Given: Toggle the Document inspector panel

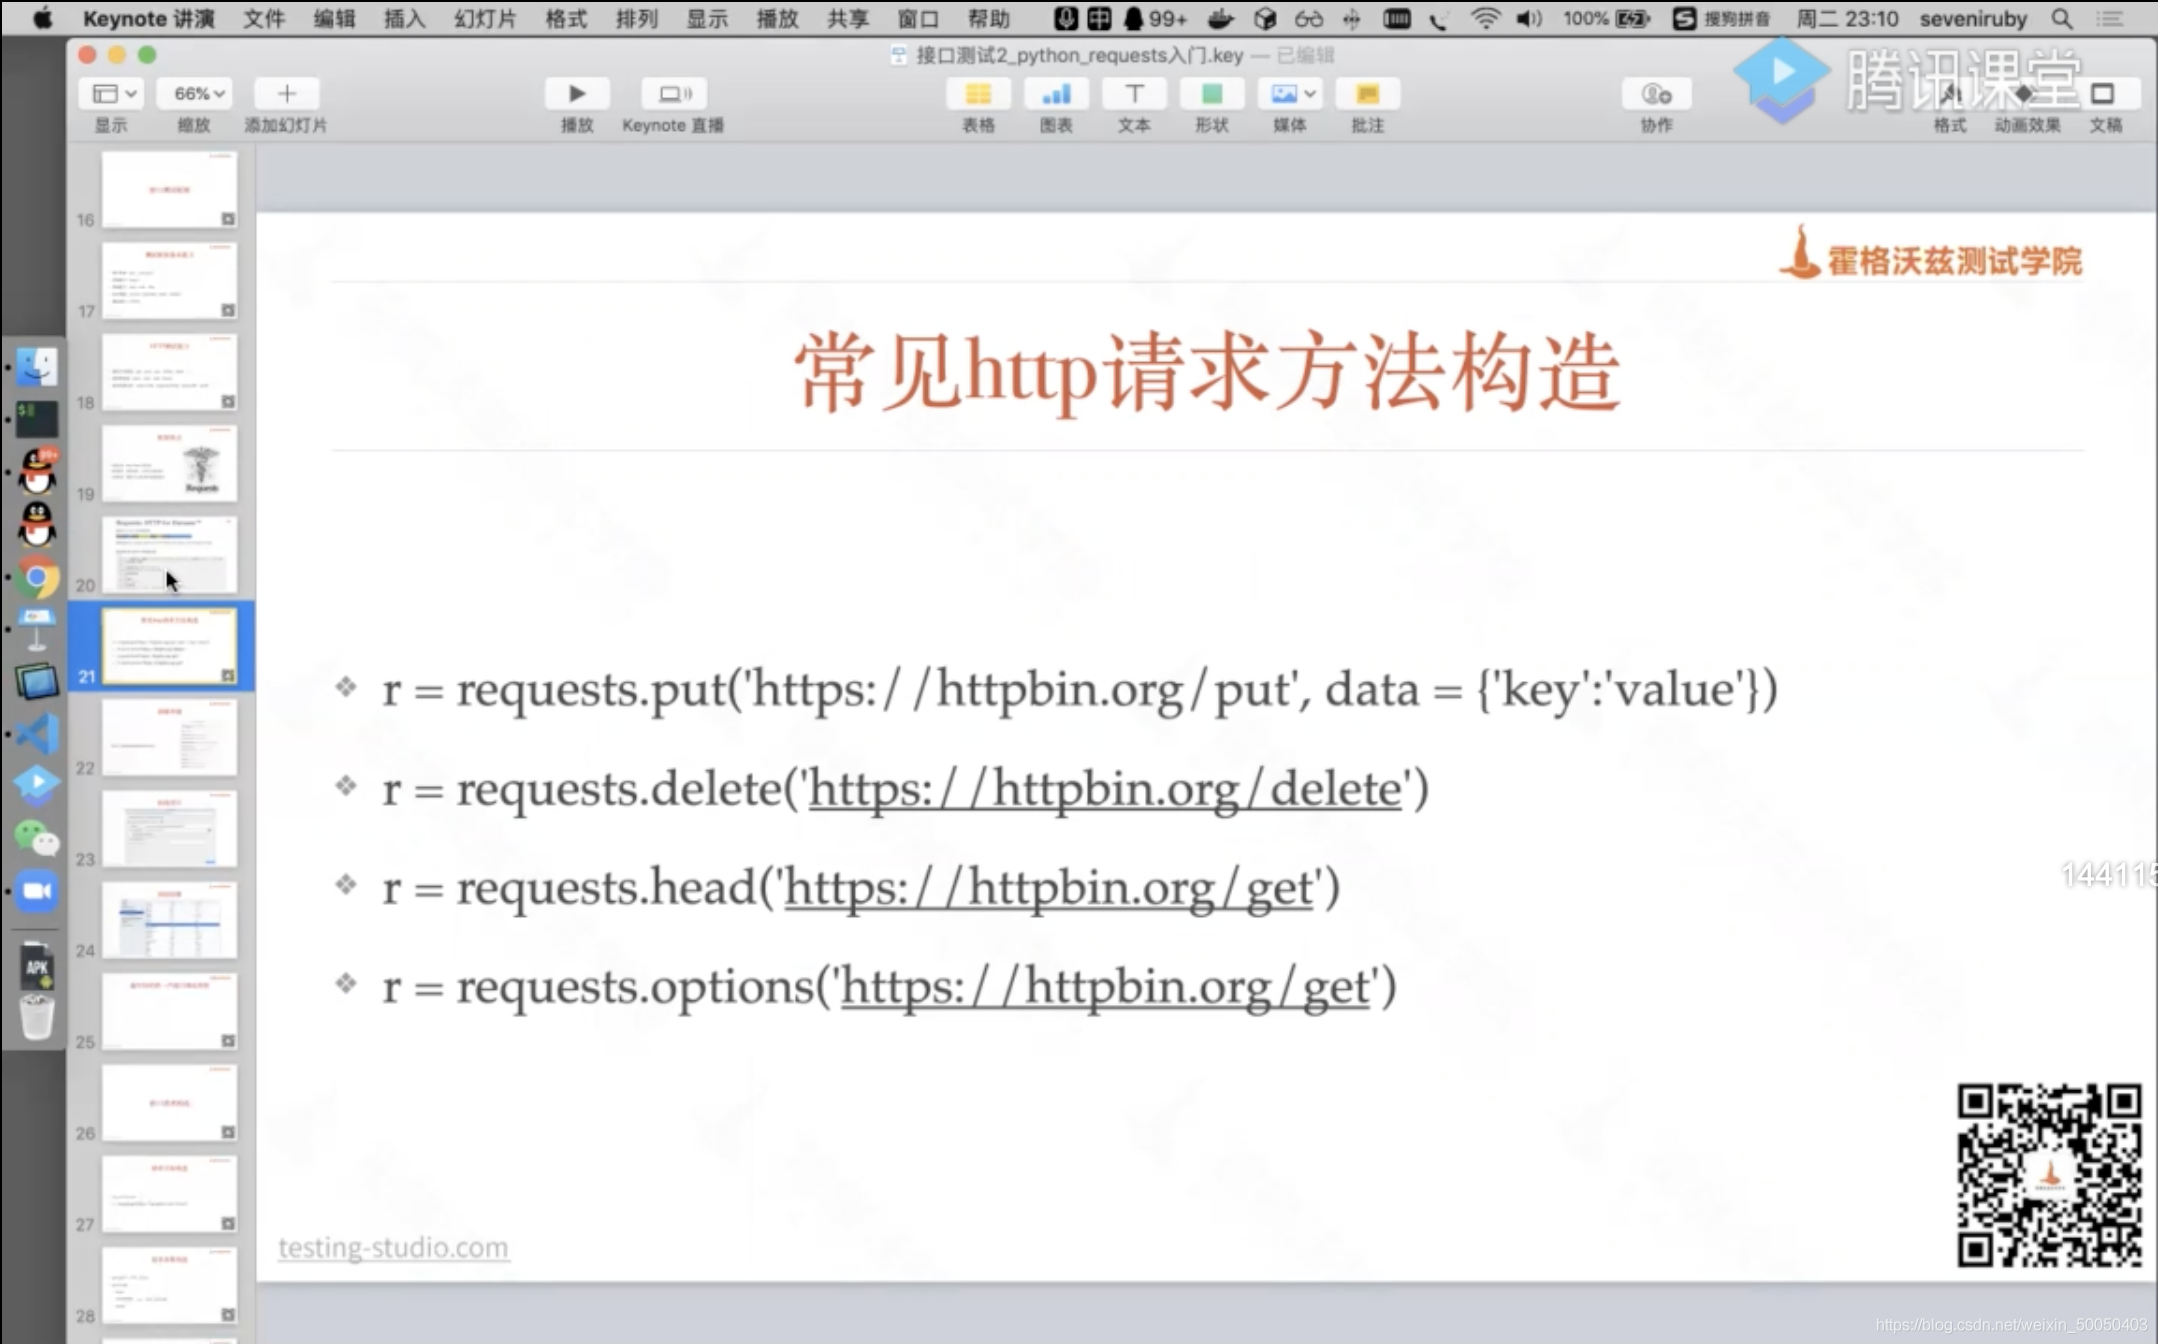Looking at the screenshot, I should (x=2103, y=94).
